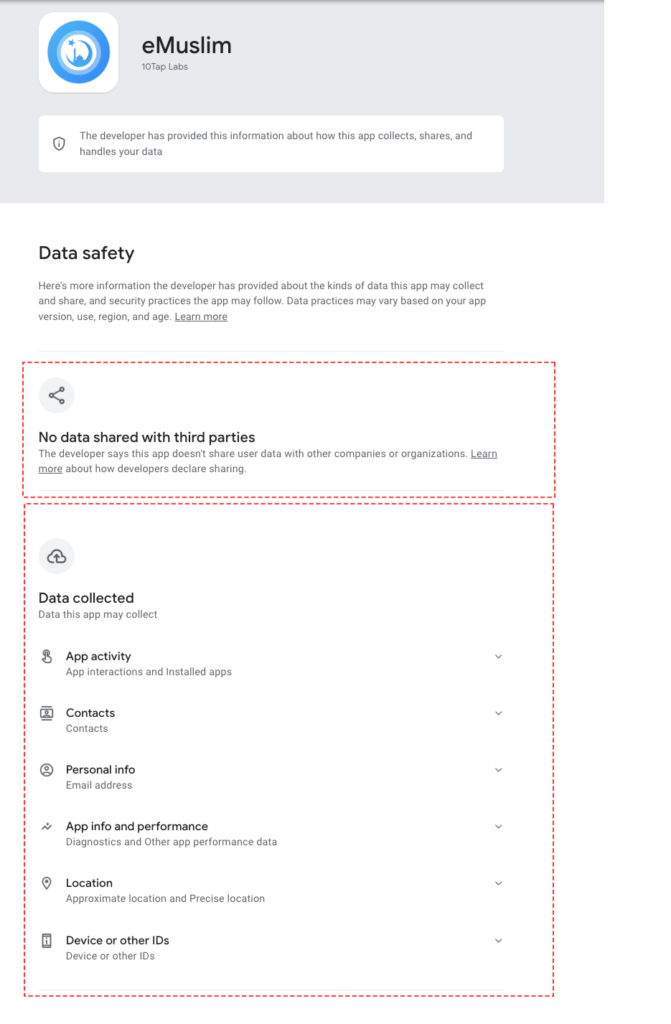The height and width of the screenshot is (1024, 671).
Task: Click the Location pin icon
Action: pyautogui.click(x=46, y=884)
